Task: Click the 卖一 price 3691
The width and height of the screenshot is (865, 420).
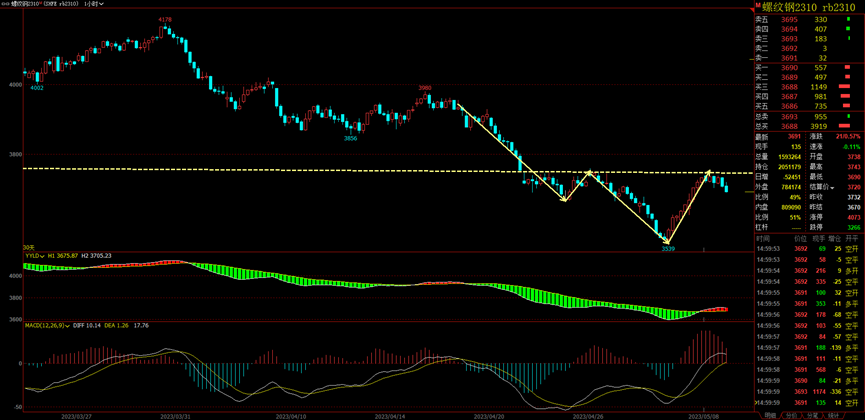Action: pyautogui.click(x=789, y=58)
